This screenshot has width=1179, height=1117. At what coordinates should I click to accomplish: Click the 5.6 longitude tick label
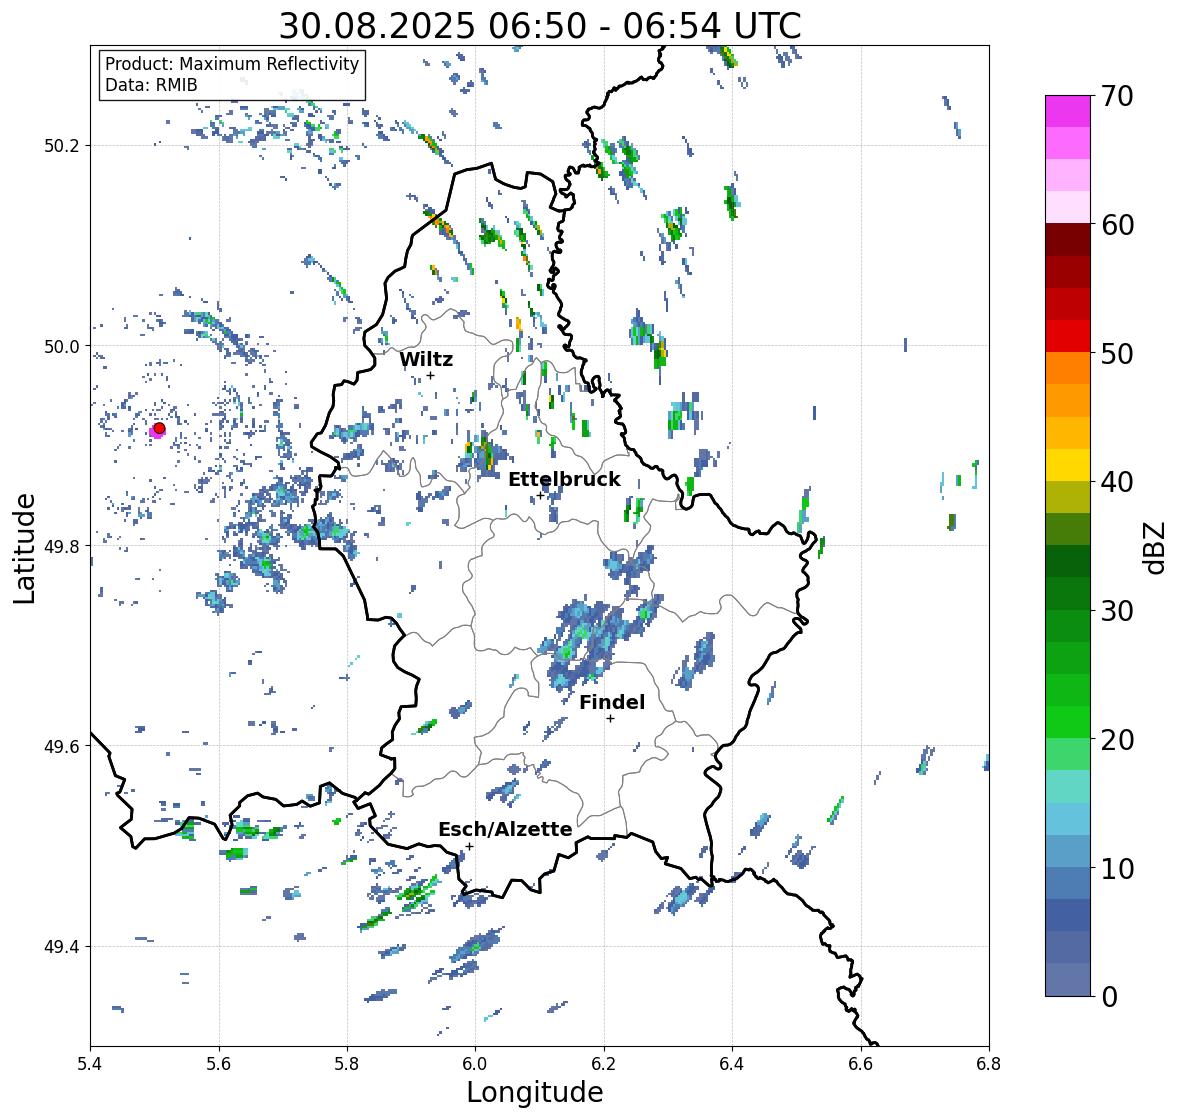tap(219, 1063)
